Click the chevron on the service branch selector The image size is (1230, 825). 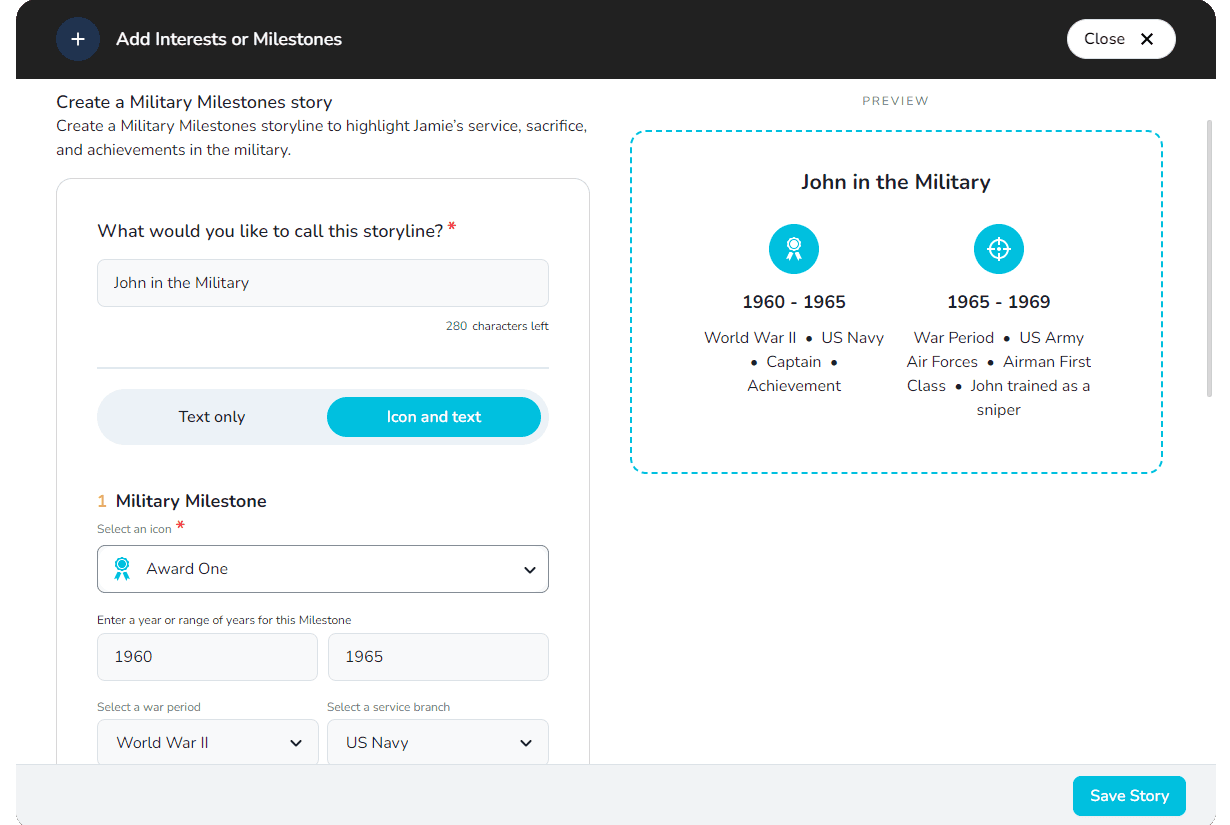(x=526, y=742)
